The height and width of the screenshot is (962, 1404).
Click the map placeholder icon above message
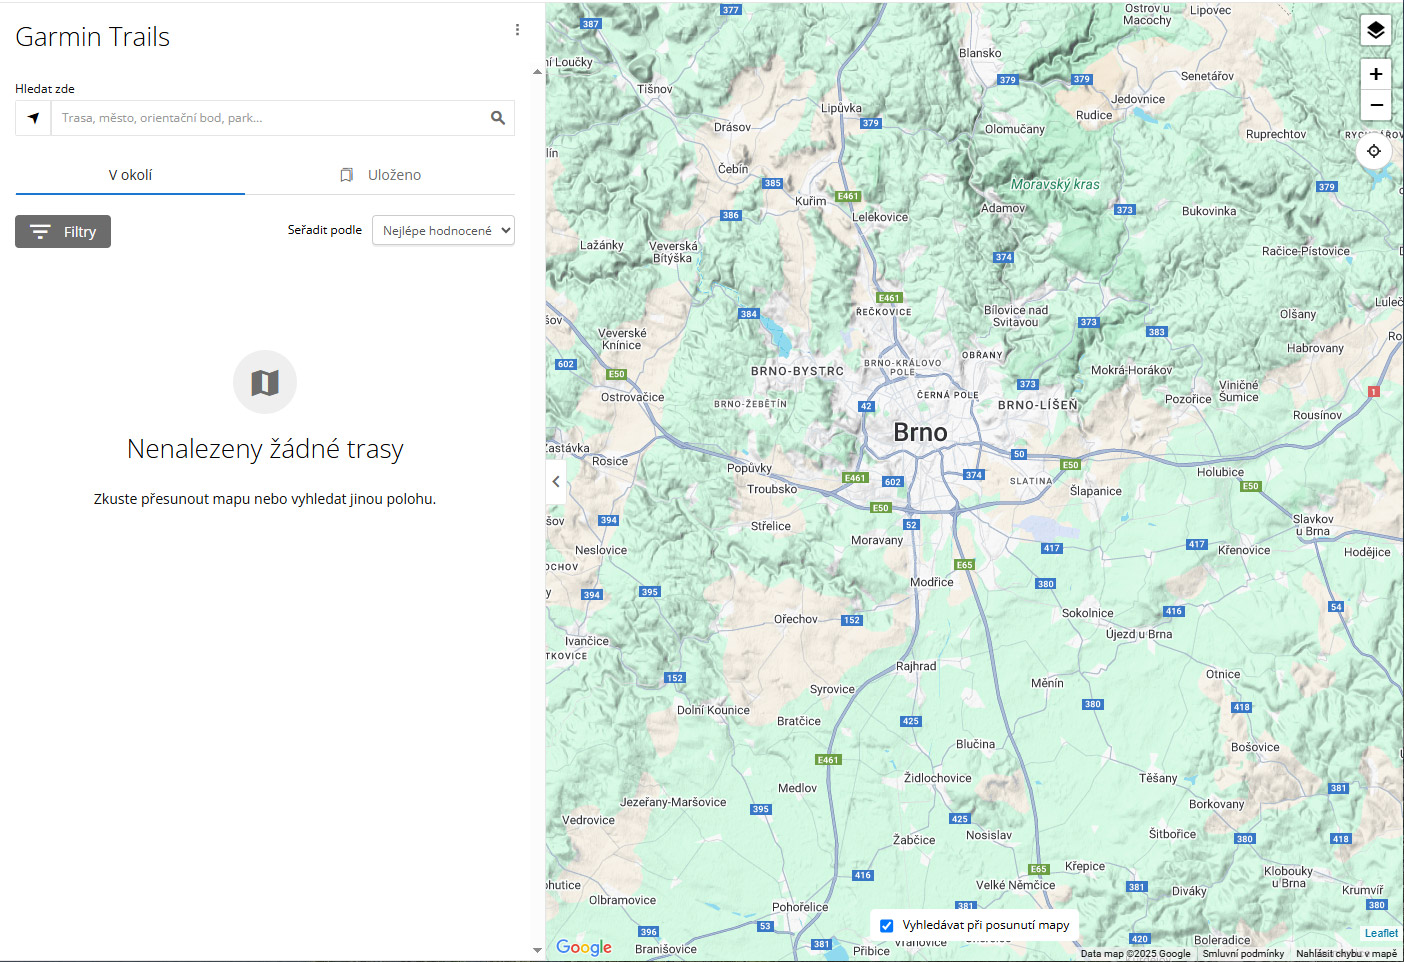tap(265, 382)
